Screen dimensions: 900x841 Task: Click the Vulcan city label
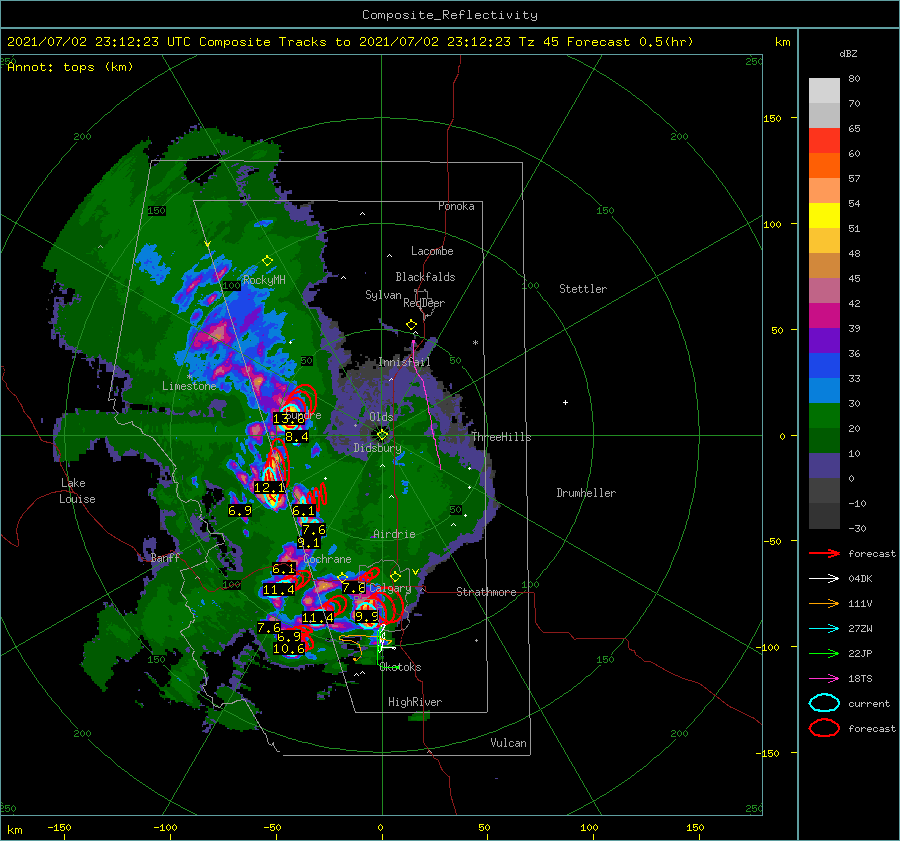click(509, 743)
